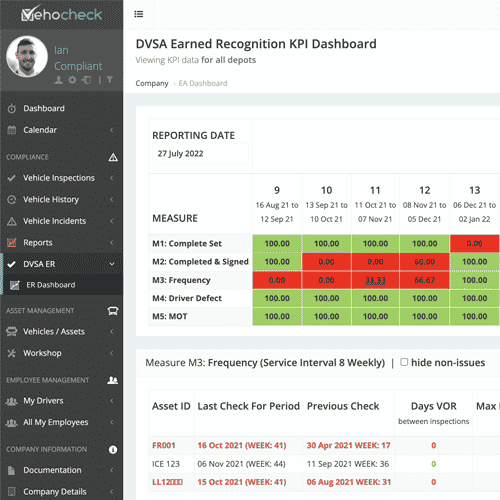
Task: Click the Compliance warning triangle icon
Action: point(113,157)
